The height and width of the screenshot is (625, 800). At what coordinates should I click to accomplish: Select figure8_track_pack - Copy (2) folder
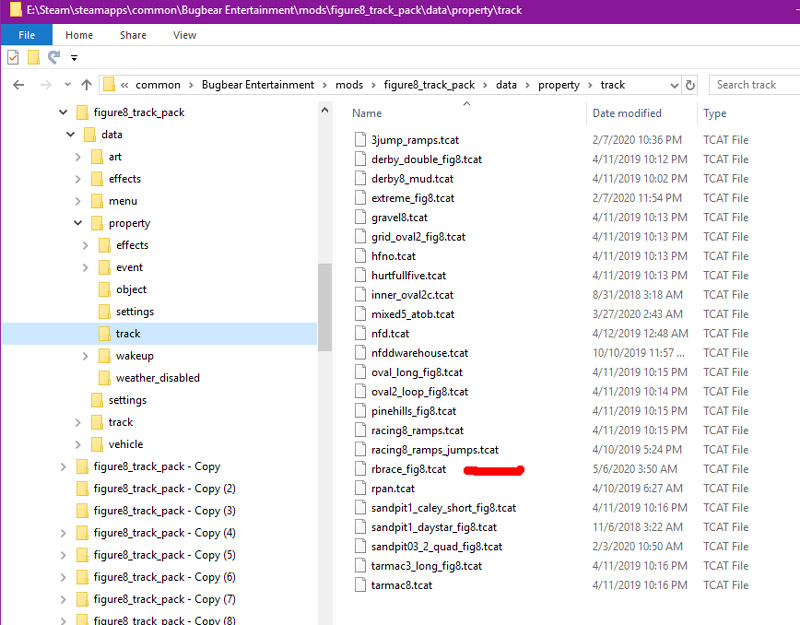pyautogui.click(x=164, y=489)
